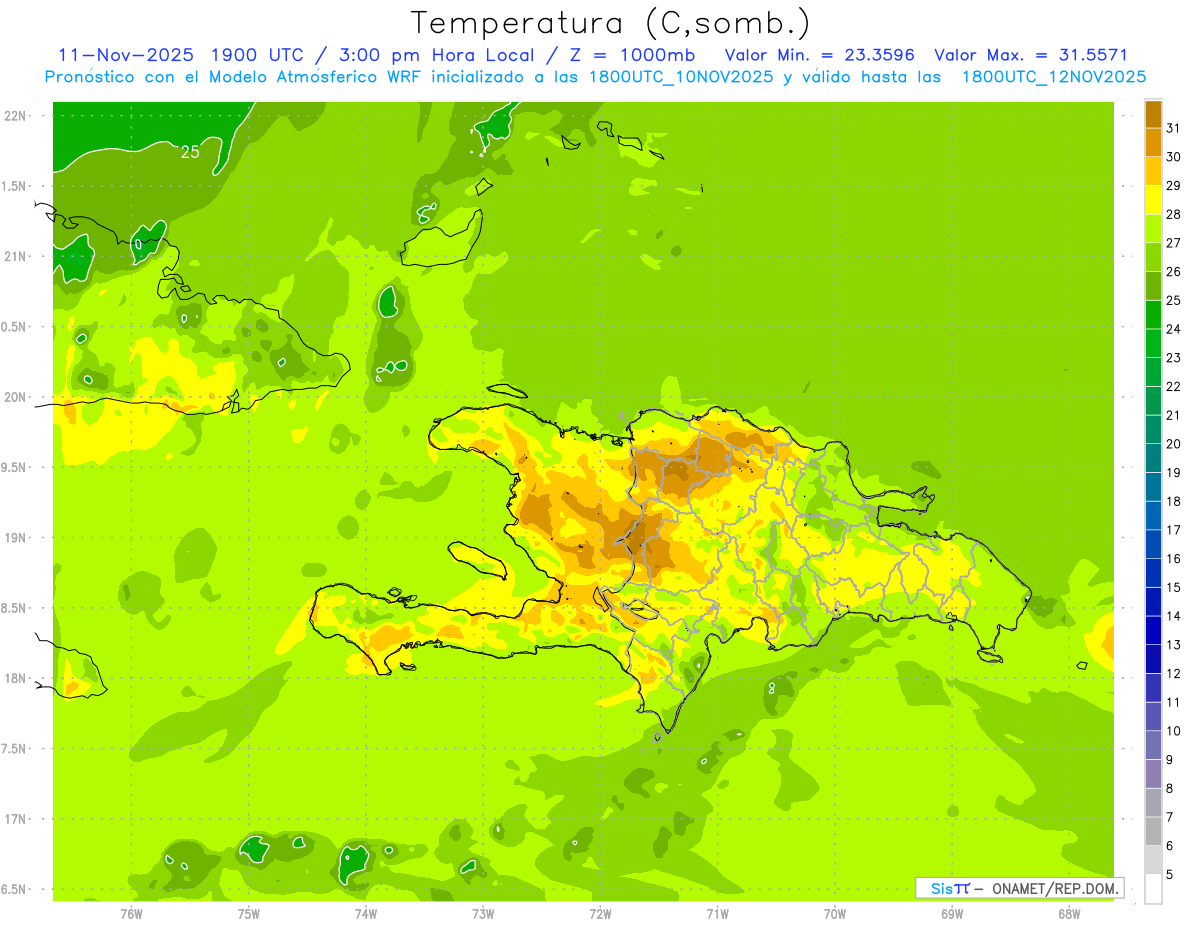1200x927 pixels.
Task: Click the '71W' longitude axis label
Action: [x=717, y=913]
